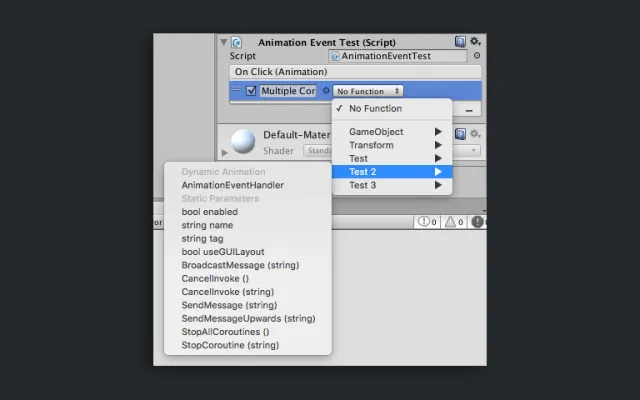The width and height of the screenshot is (640, 400).
Task: Open help for Animation Event Test script
Action: click(x=460, y=42)
